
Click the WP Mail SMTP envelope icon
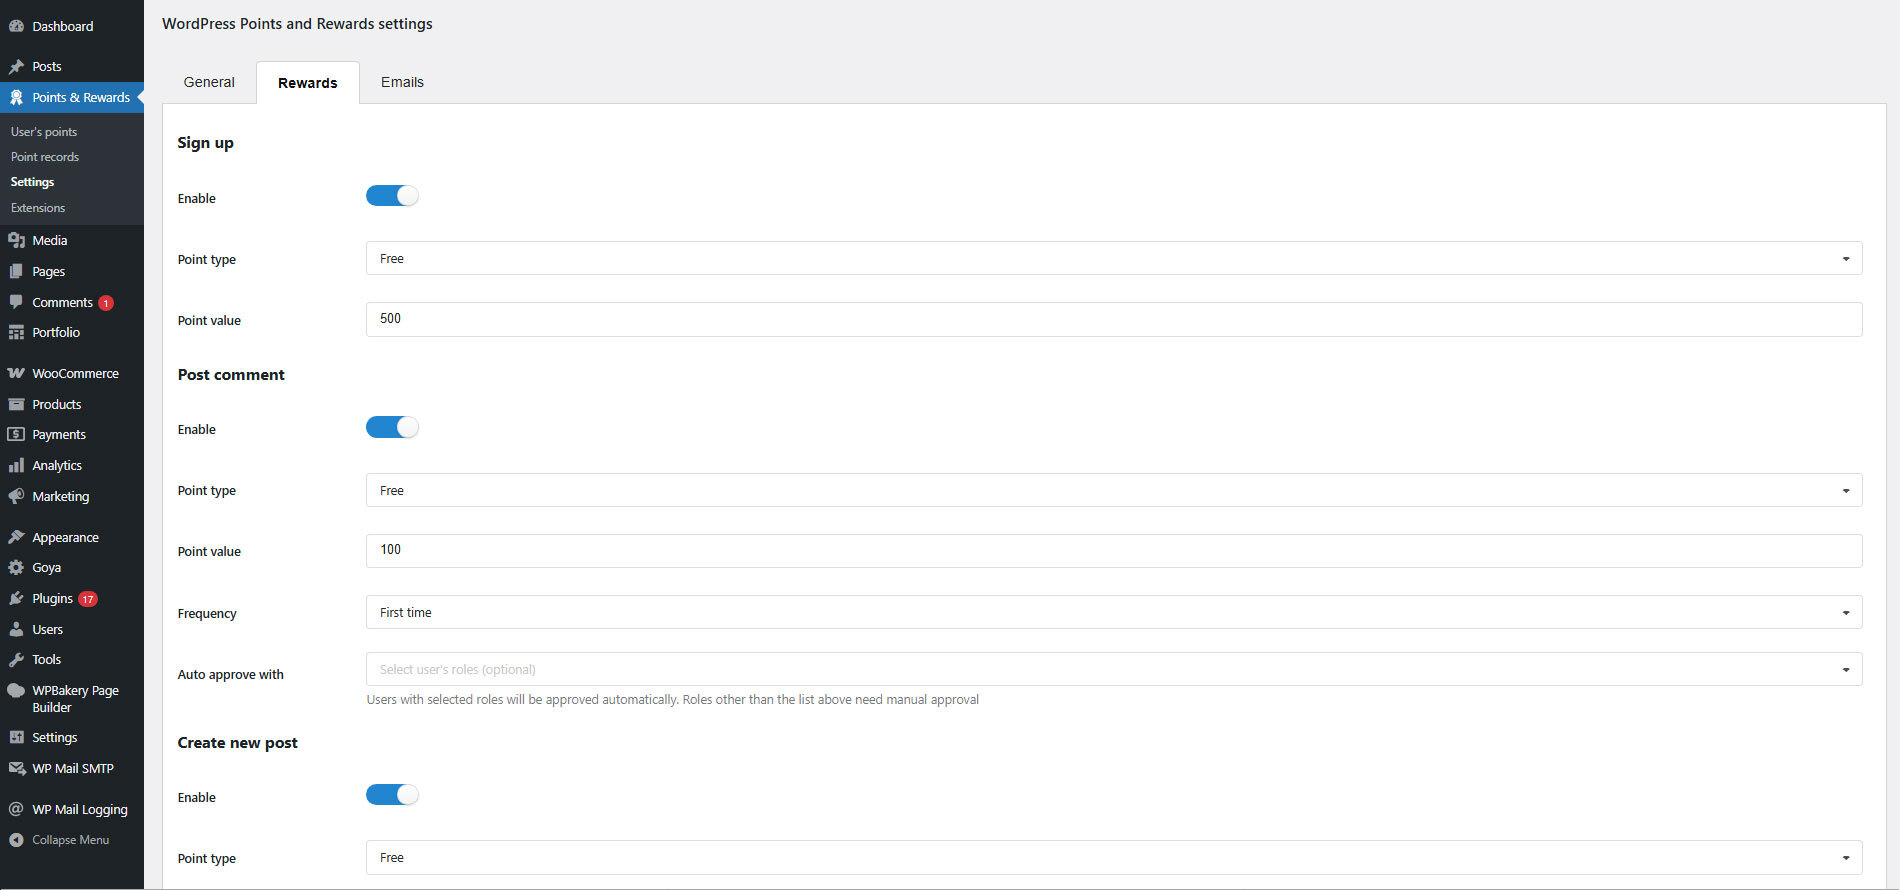(16, 768)
